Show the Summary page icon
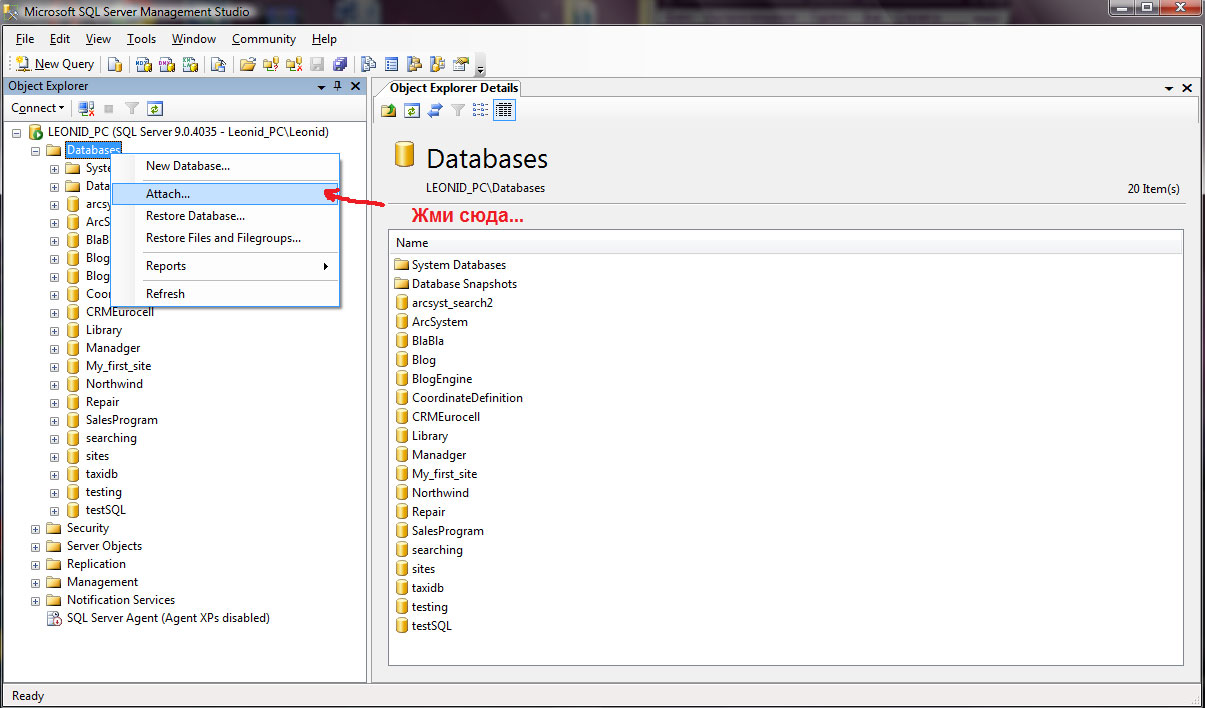 pos(391,64)
